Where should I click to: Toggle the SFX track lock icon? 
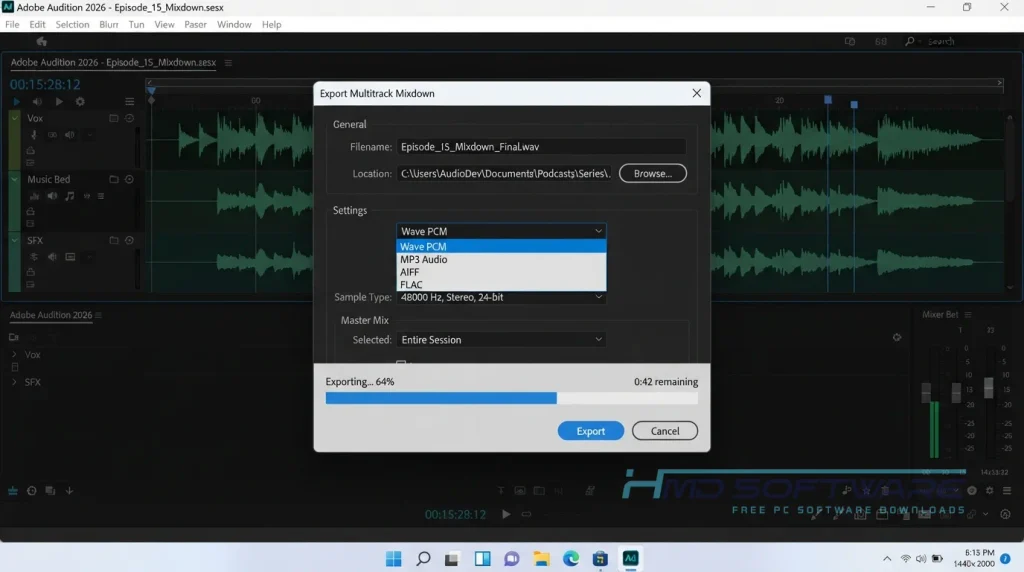coord(31,272)
